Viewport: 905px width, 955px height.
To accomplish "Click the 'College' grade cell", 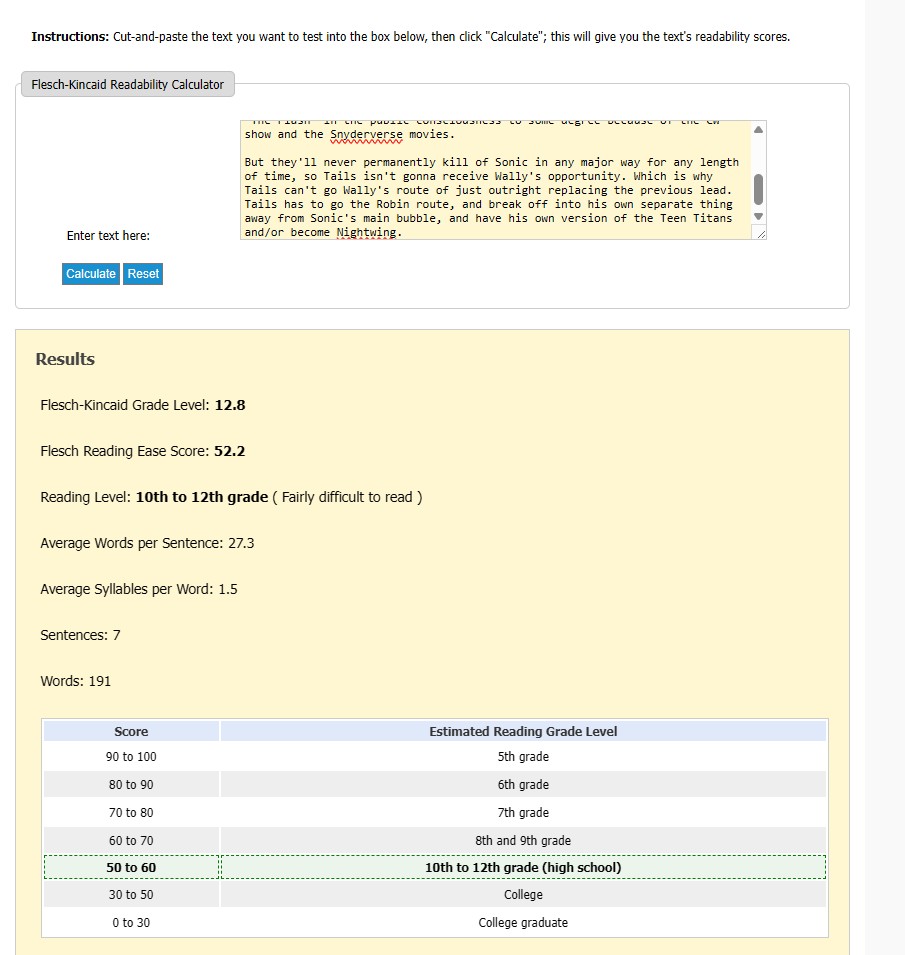I will tap(523, 895).
